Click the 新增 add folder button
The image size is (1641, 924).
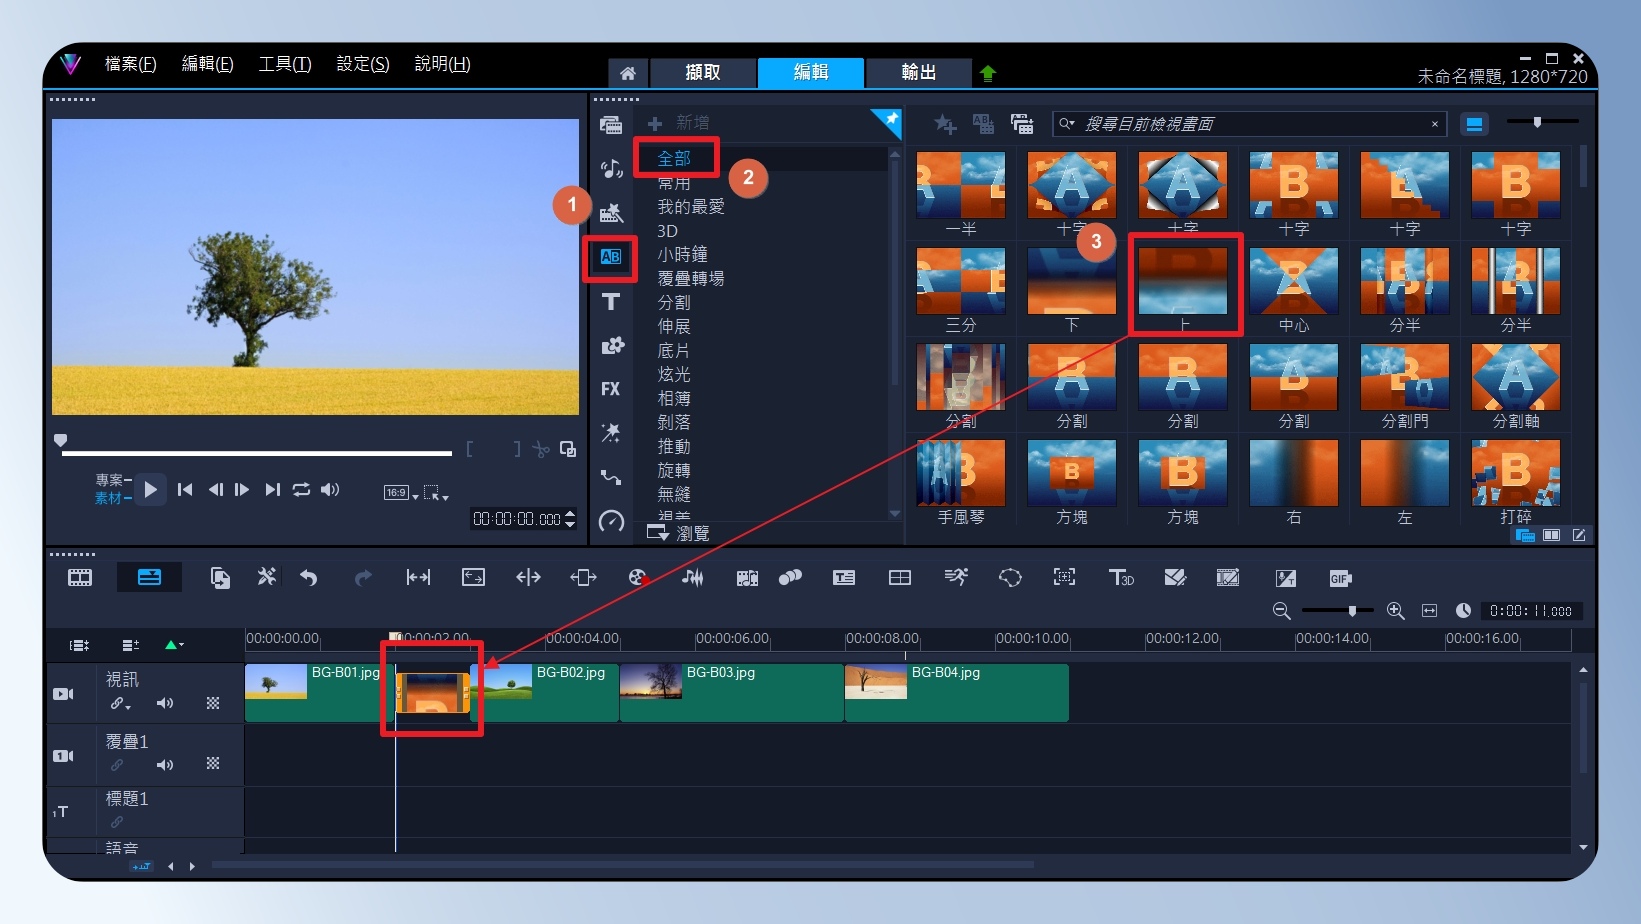tap(679, 123)
